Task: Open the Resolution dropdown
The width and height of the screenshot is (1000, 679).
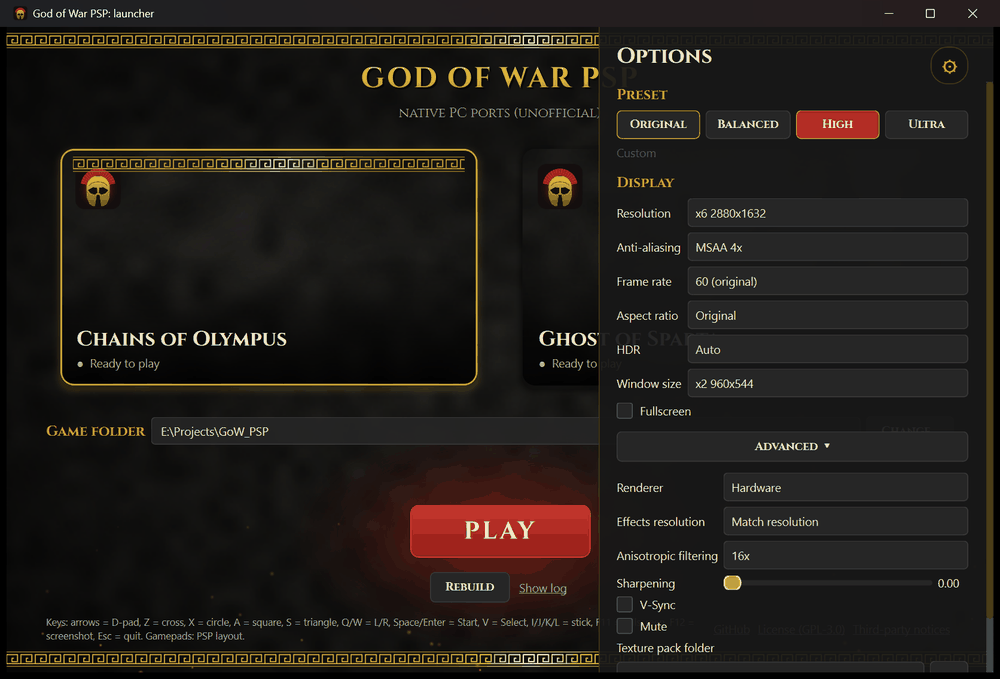Action: (827, 213)
